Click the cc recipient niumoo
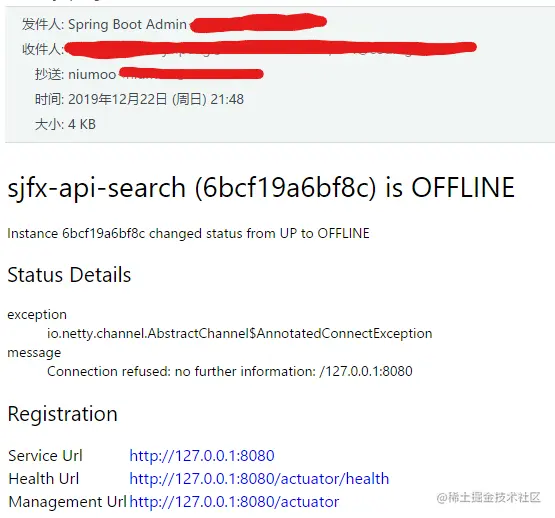 (x=92, y=75)
